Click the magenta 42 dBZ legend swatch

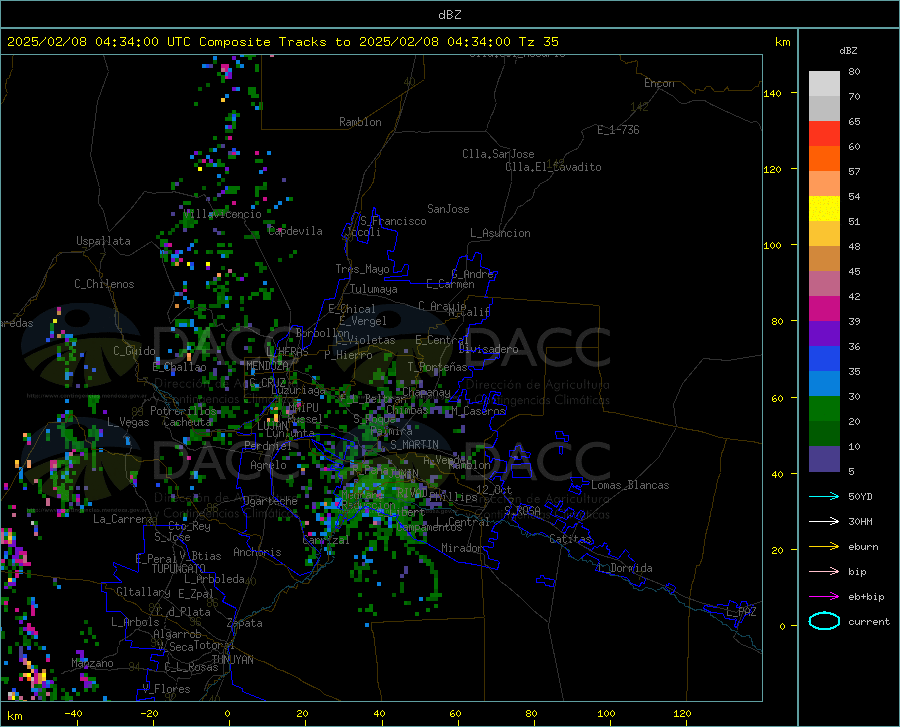click(824, 309)
